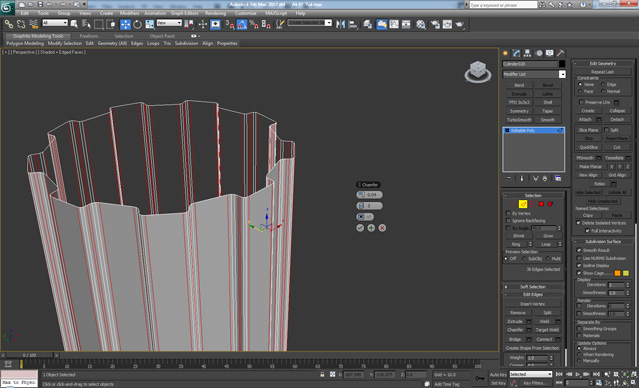Click the Select and Link tool

pos(9,24)
